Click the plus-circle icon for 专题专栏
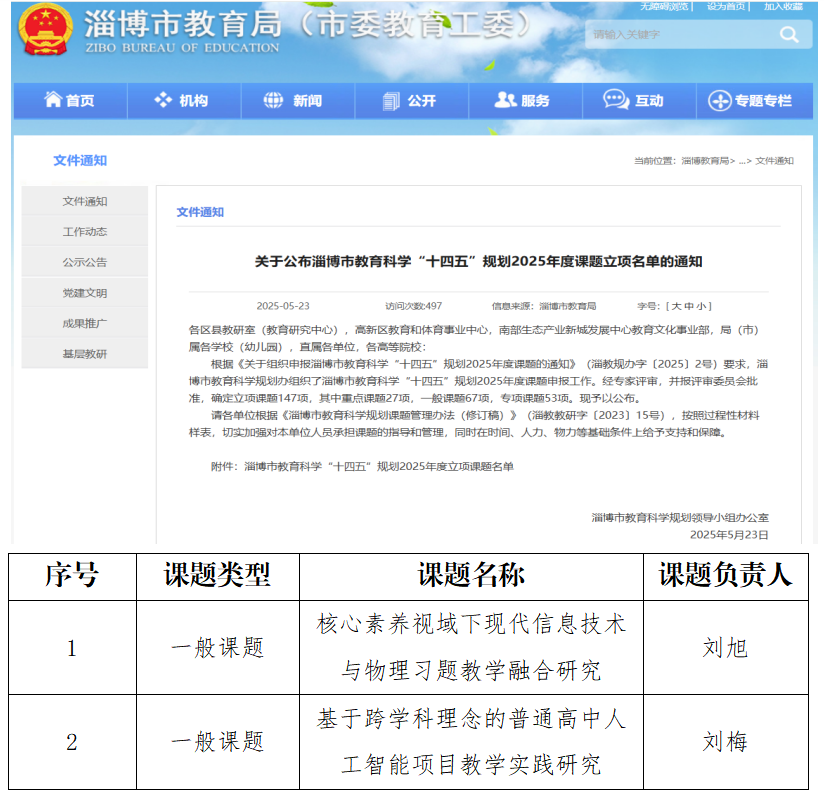Screen dimensions: 824x794 (x=719, y=101)
